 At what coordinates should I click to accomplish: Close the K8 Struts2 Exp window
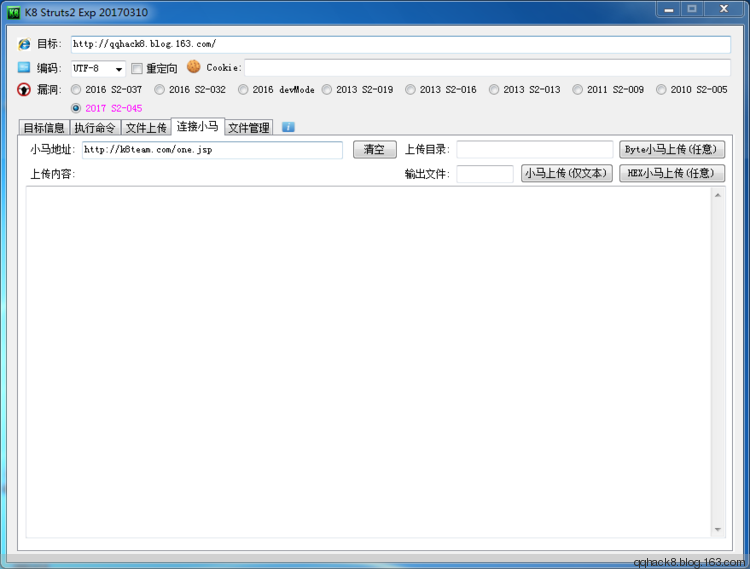[724, 10]
